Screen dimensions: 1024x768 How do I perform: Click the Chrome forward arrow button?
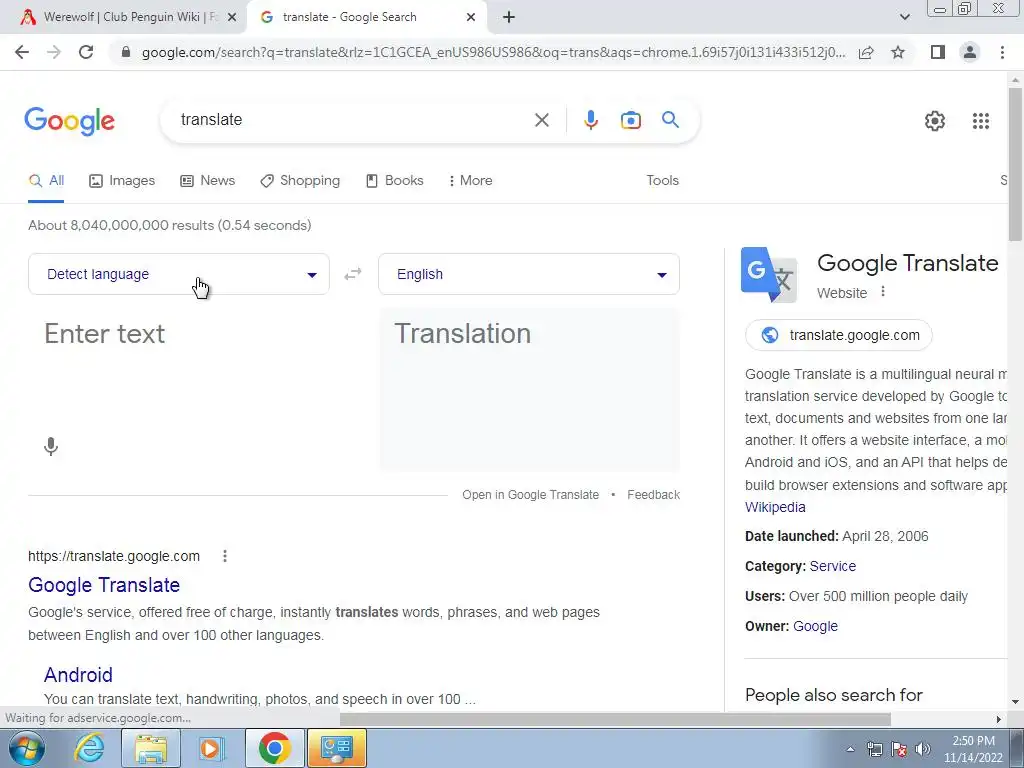point(54,52)
